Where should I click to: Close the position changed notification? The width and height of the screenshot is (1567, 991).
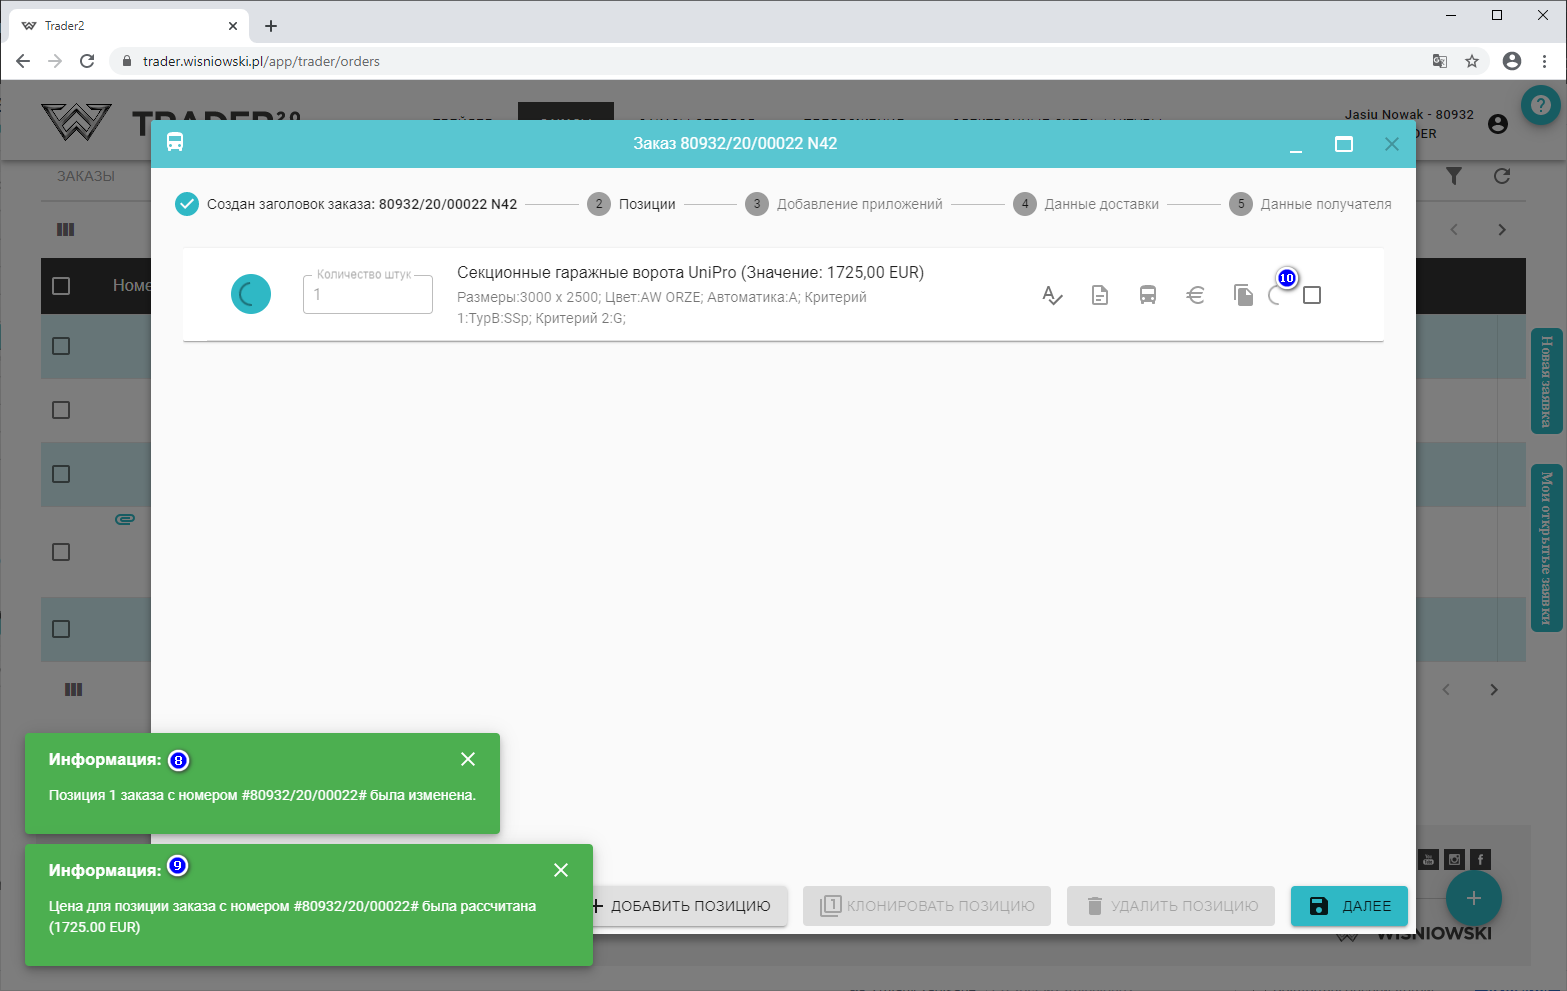[x=468, y=759]
